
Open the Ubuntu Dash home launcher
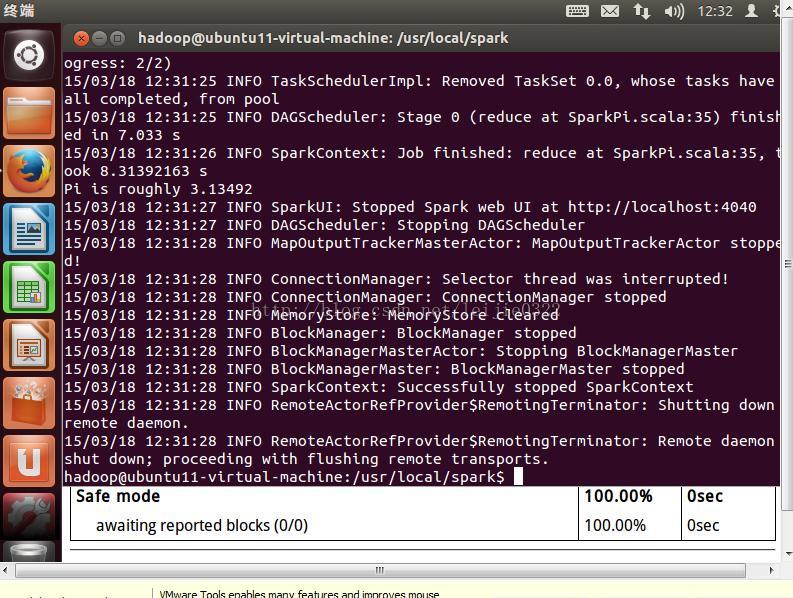[x=29, y=55]
